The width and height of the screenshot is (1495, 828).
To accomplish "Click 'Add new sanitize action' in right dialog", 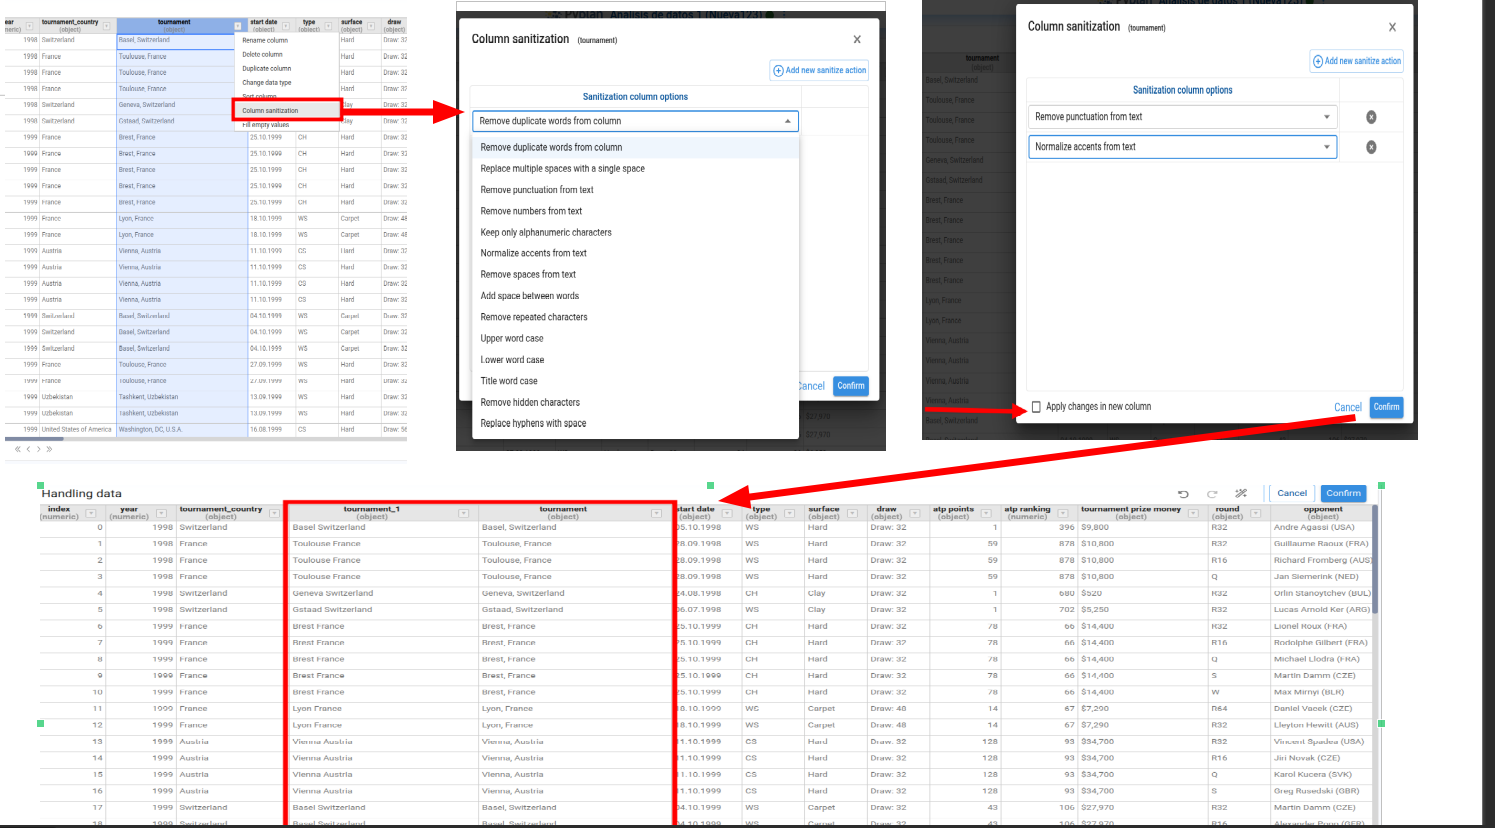I will (x=1357, y=61).
